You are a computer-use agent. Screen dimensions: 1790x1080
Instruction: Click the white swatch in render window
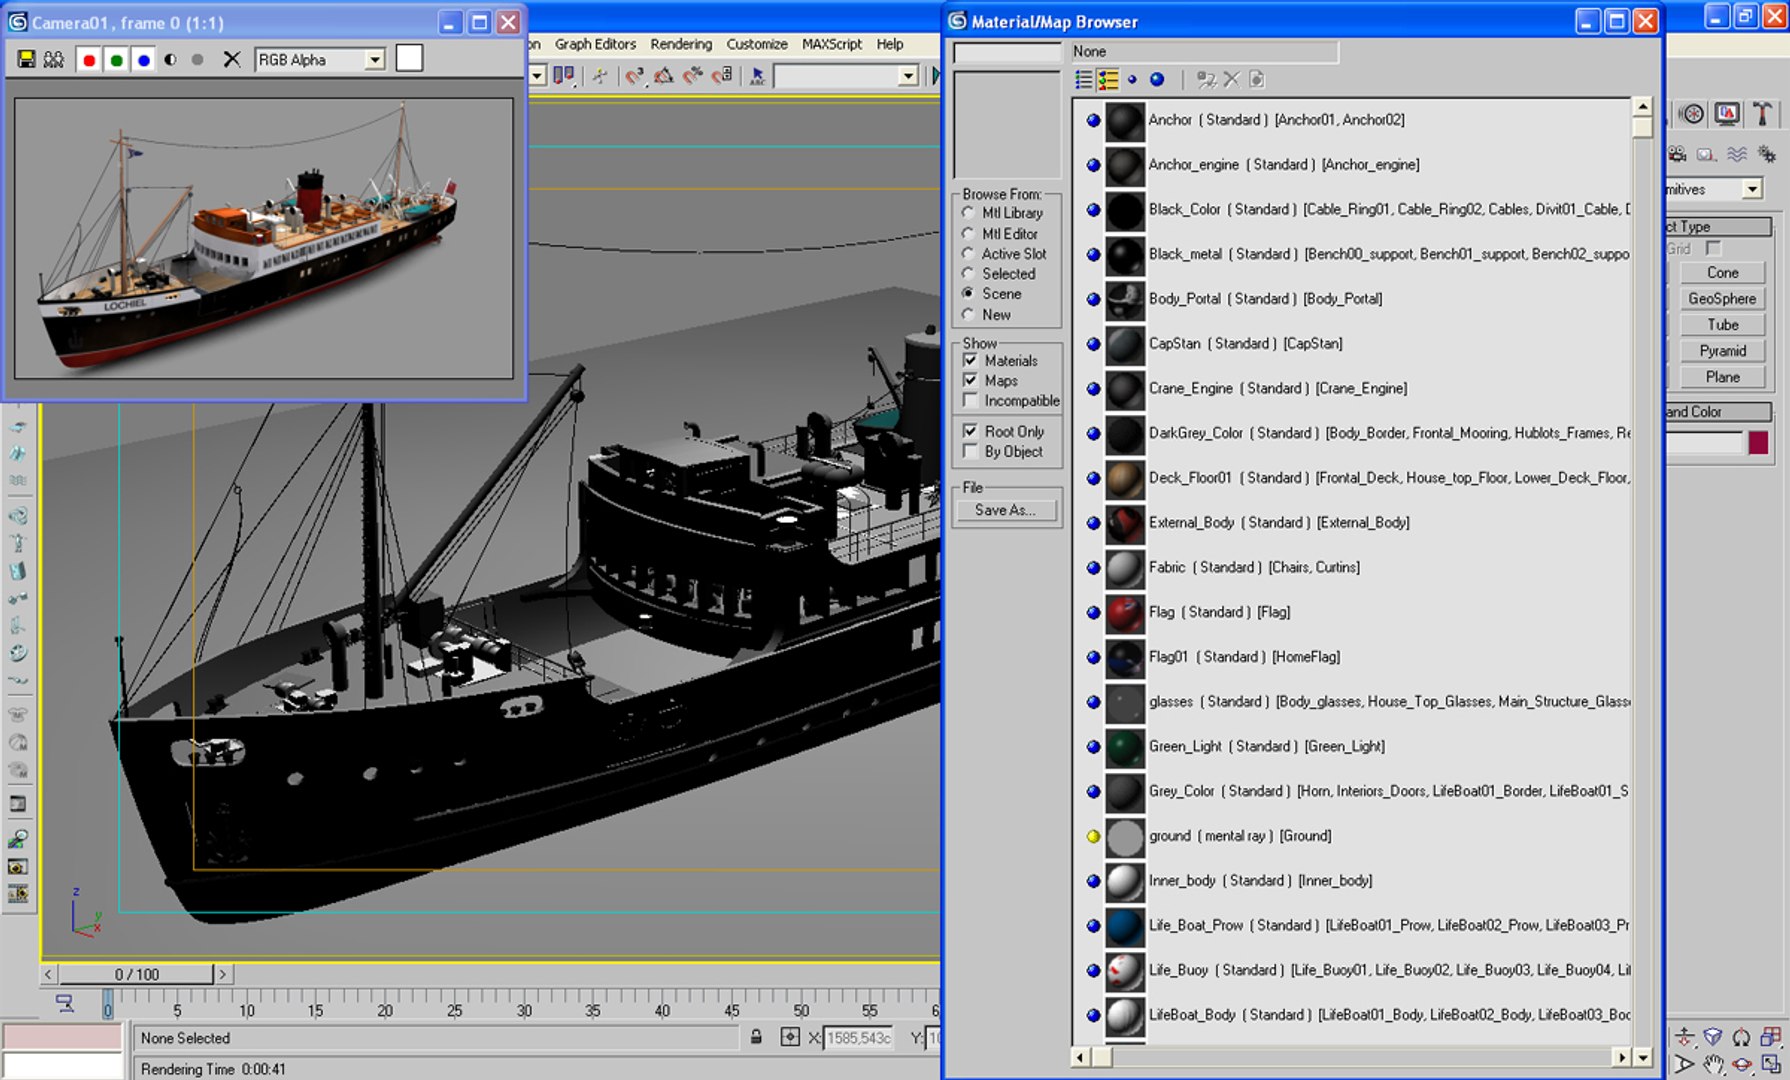point(409,59)
